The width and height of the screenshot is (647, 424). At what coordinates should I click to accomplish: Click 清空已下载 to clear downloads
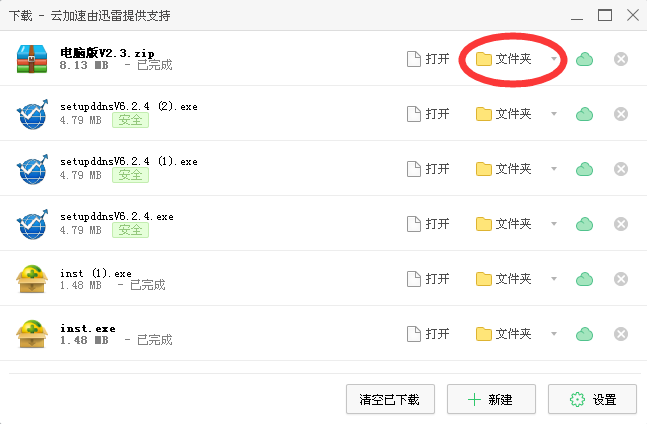click(x=390, y=399)
